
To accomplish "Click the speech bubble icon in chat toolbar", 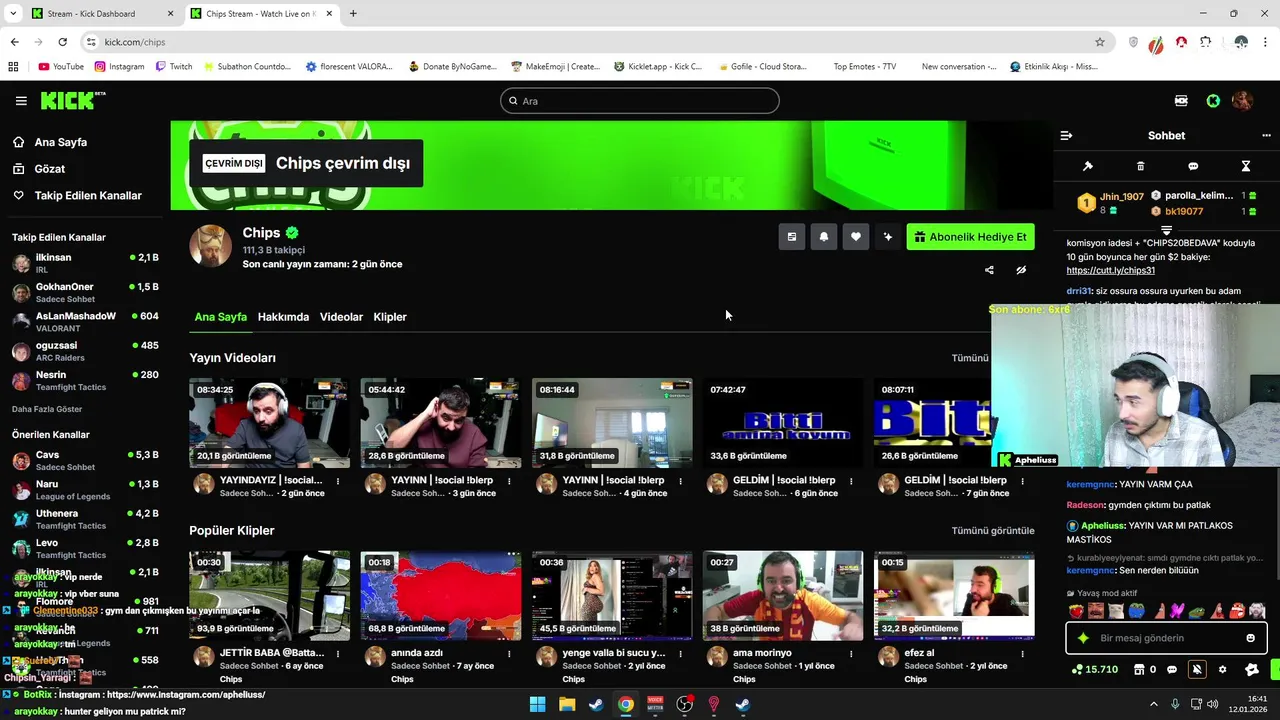I will 1193,166.
